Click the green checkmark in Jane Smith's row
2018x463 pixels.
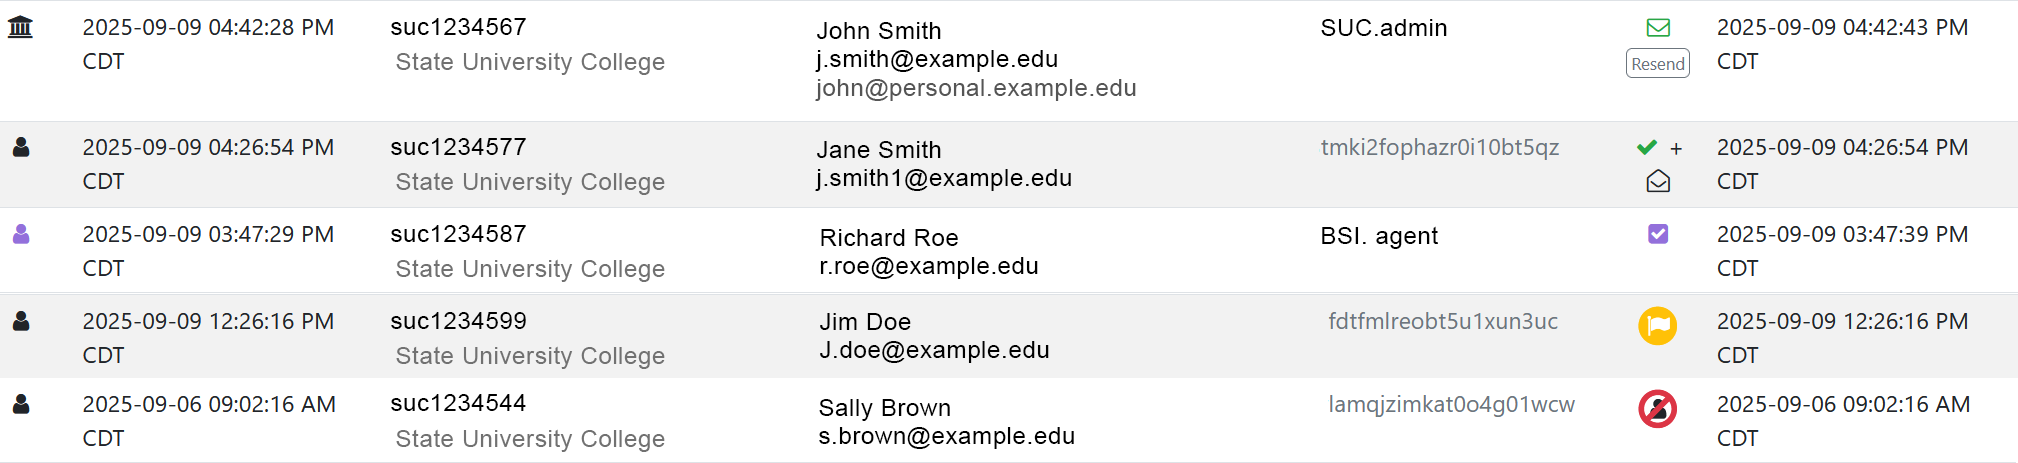1647,148
